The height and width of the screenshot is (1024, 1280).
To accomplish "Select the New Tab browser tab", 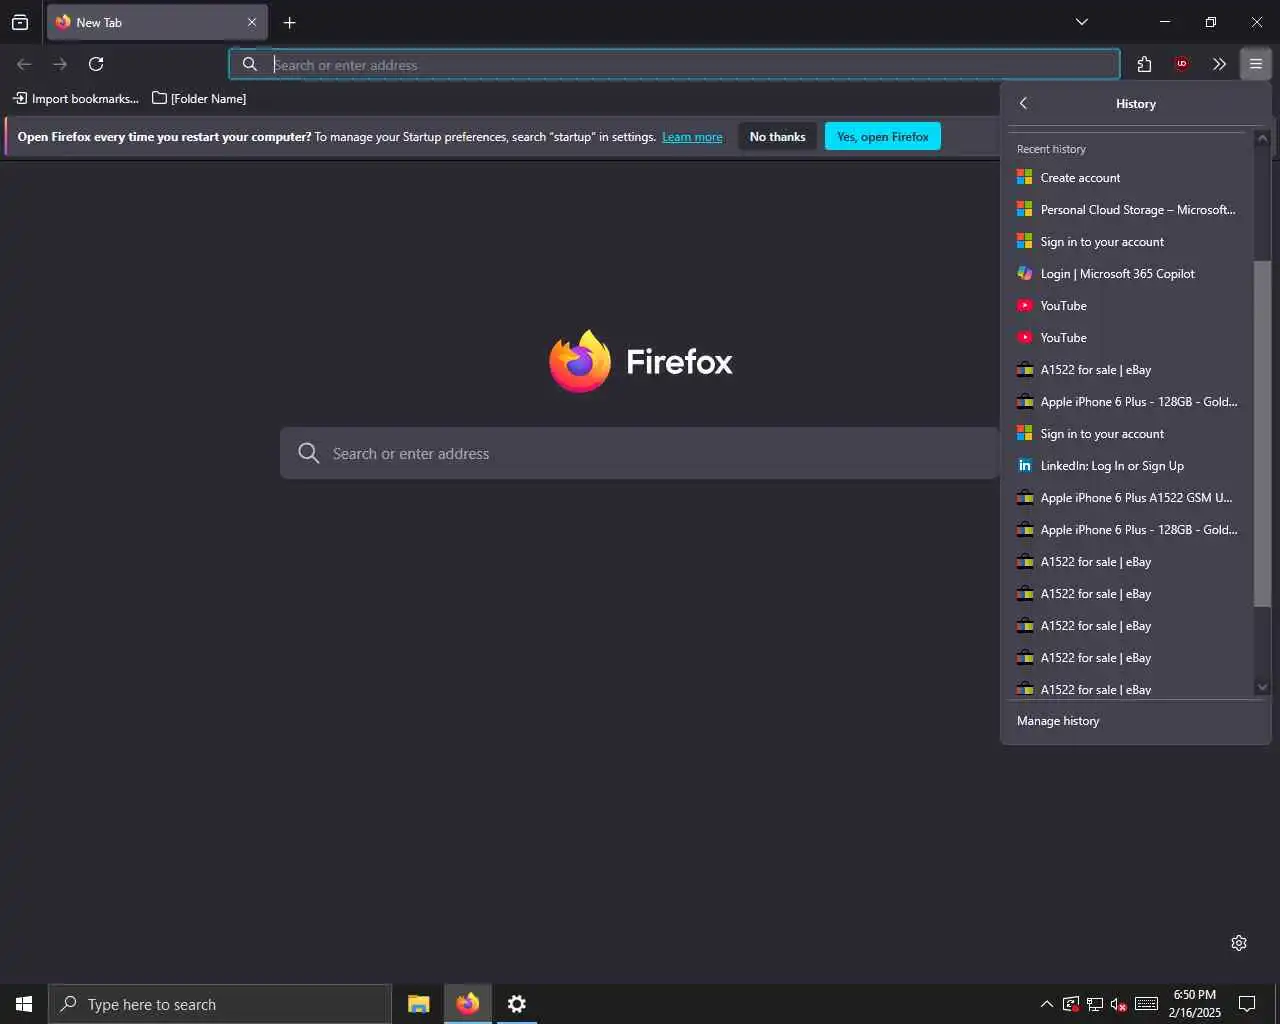I will coord(157,22).
